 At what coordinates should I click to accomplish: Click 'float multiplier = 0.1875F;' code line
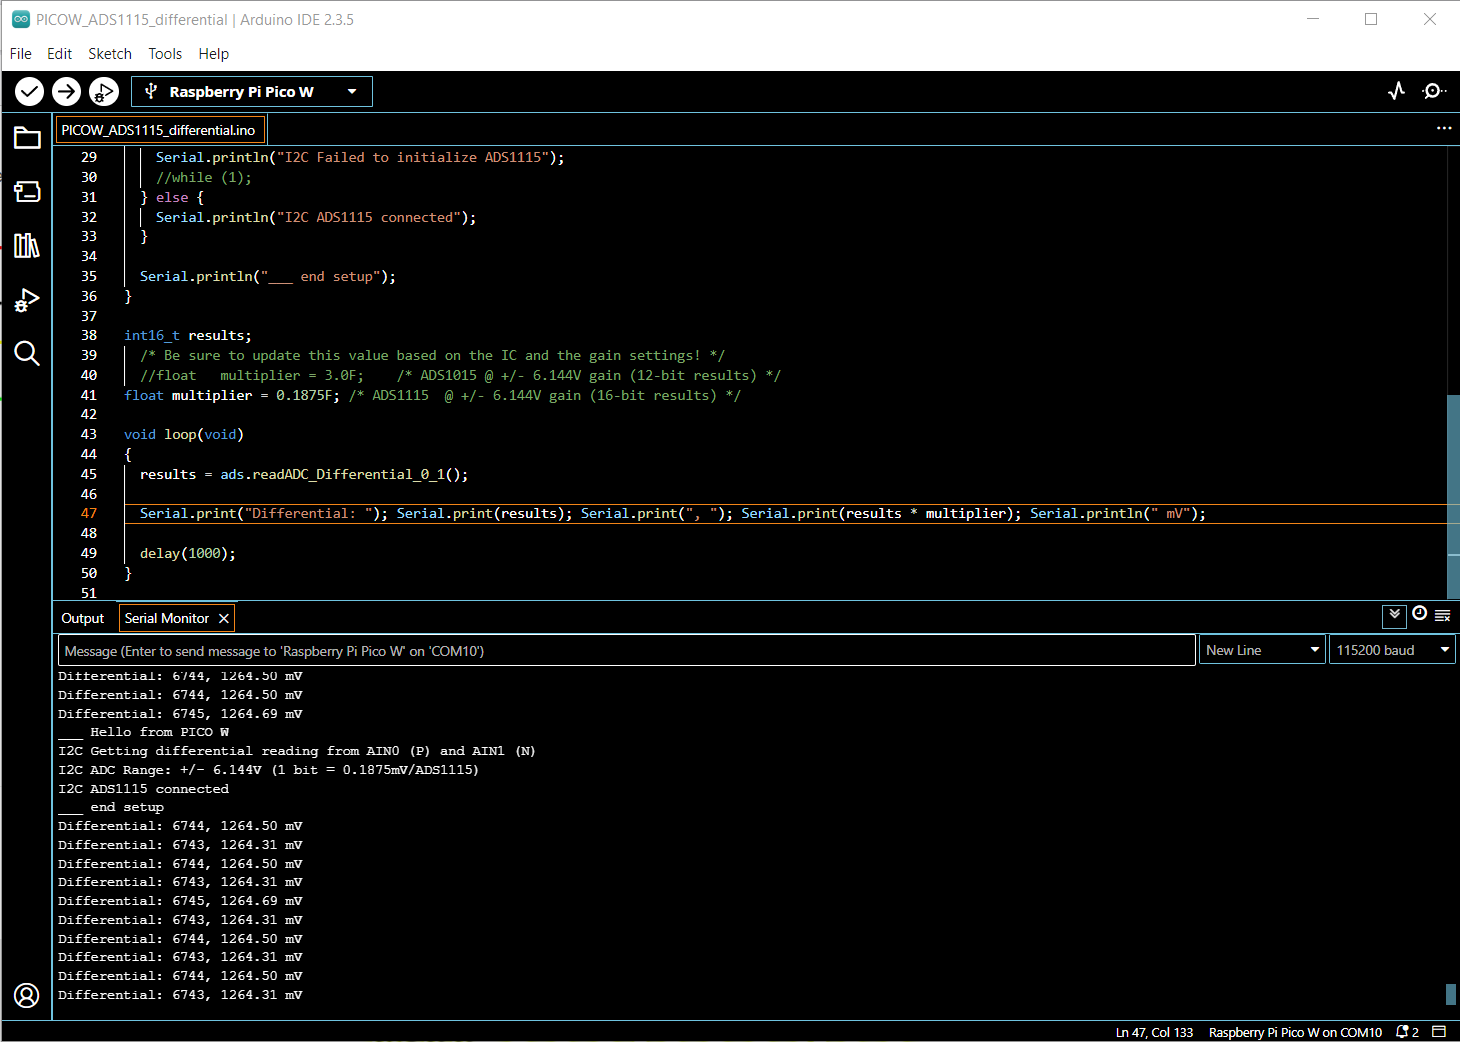232,395
